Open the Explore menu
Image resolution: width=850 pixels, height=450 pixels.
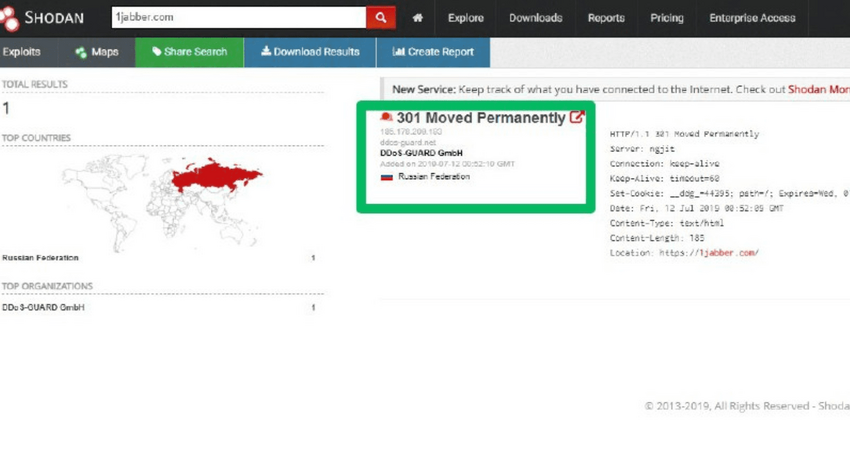point(466,18)
